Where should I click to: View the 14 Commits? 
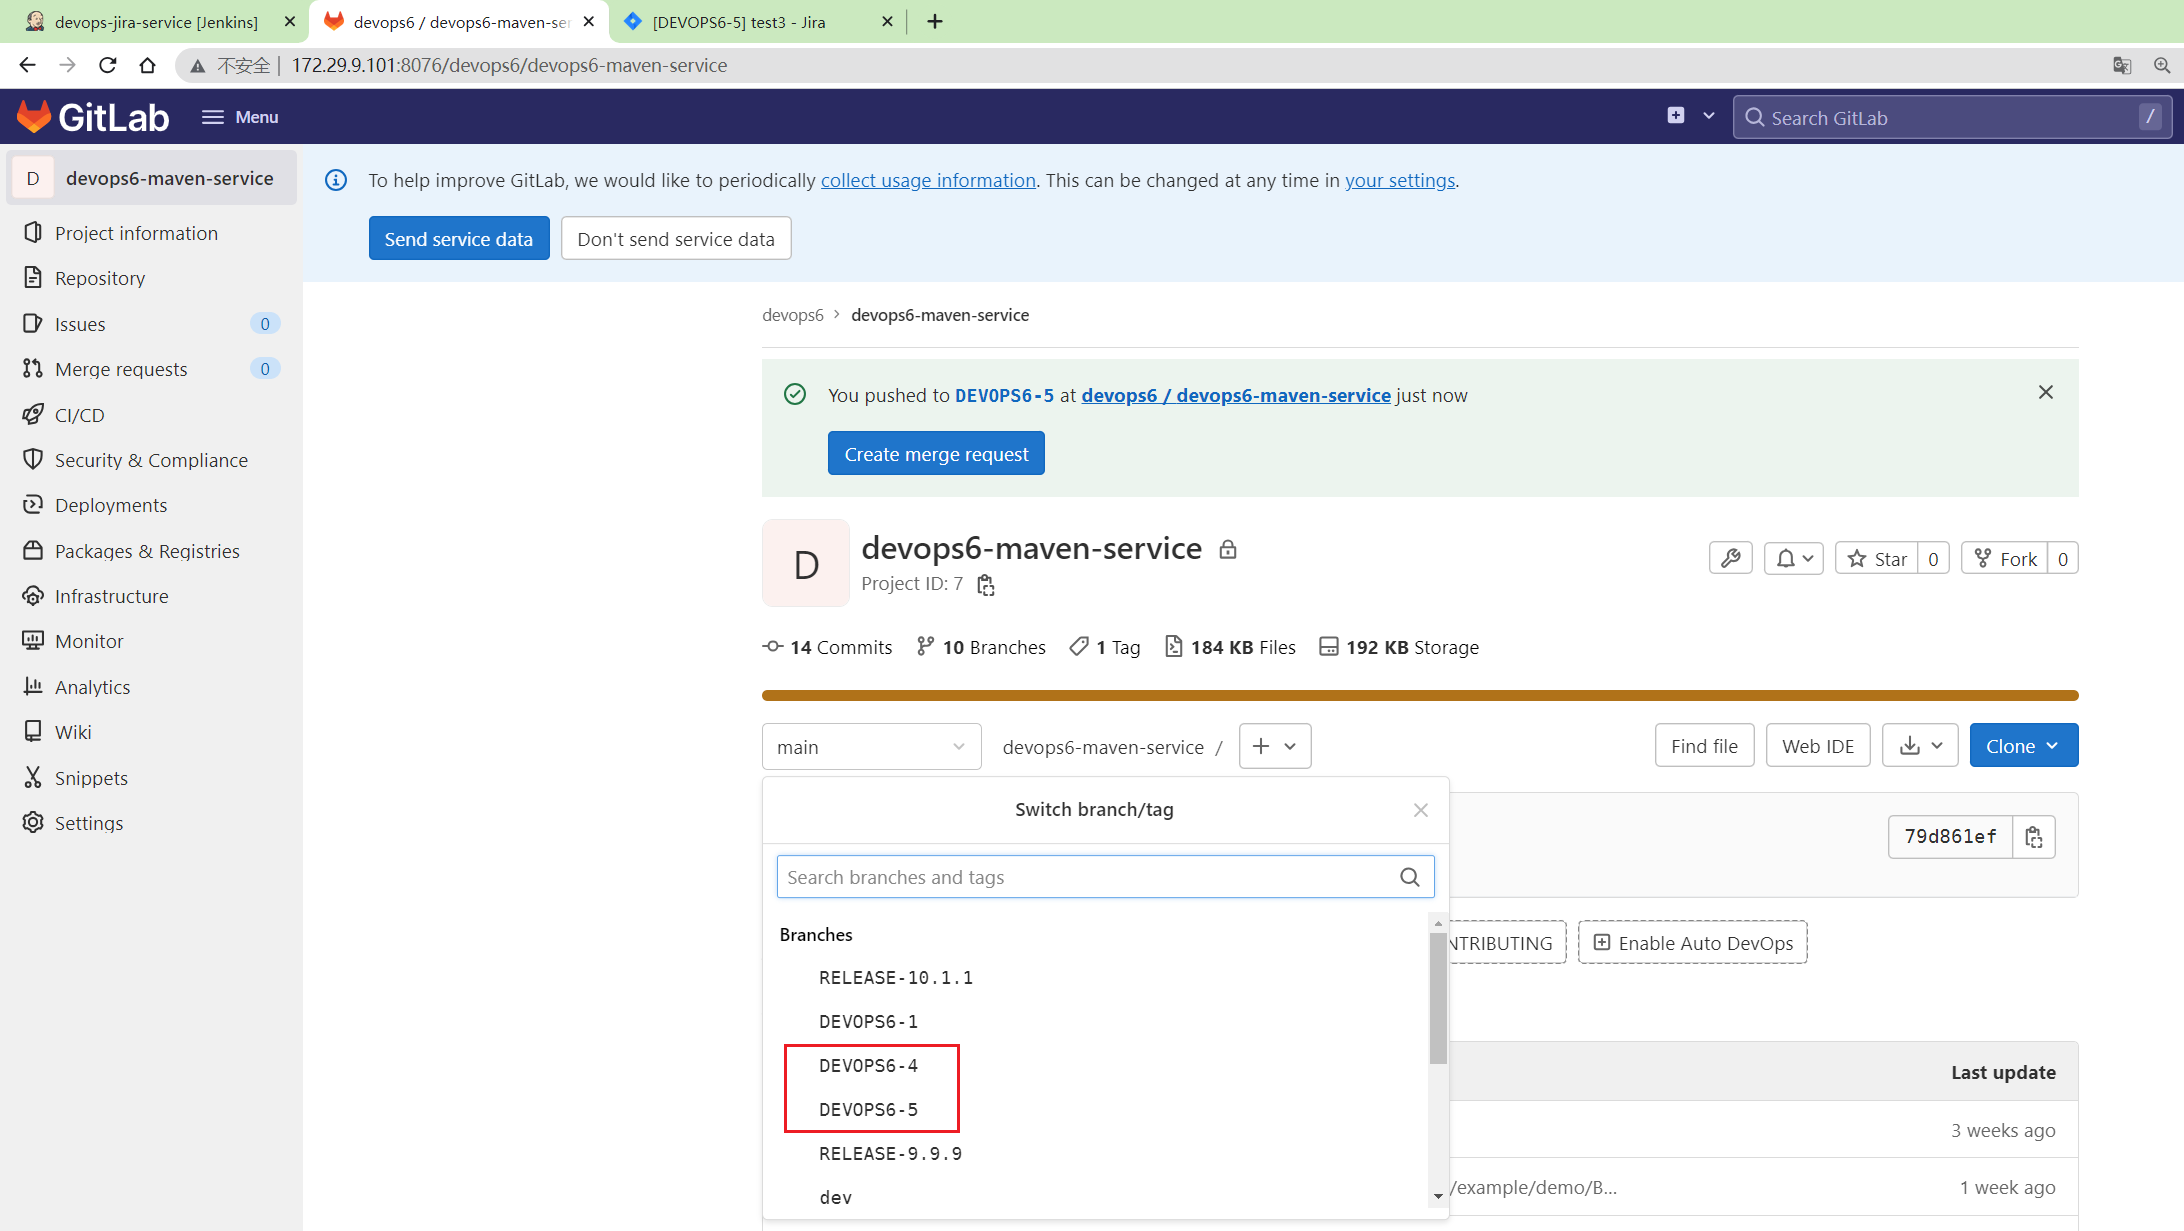pos(827,647)
